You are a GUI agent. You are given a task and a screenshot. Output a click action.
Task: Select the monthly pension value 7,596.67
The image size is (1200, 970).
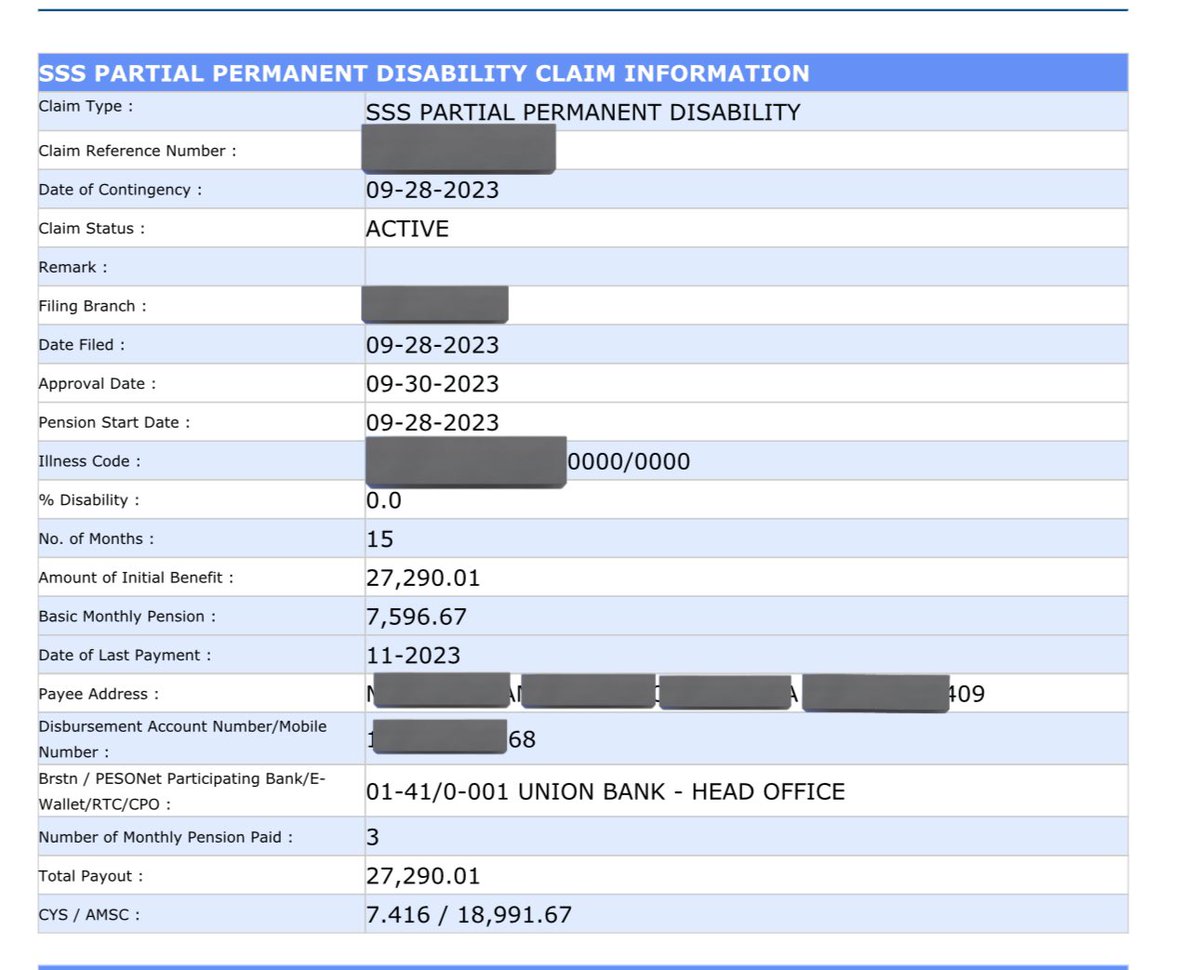coord(416,617)
